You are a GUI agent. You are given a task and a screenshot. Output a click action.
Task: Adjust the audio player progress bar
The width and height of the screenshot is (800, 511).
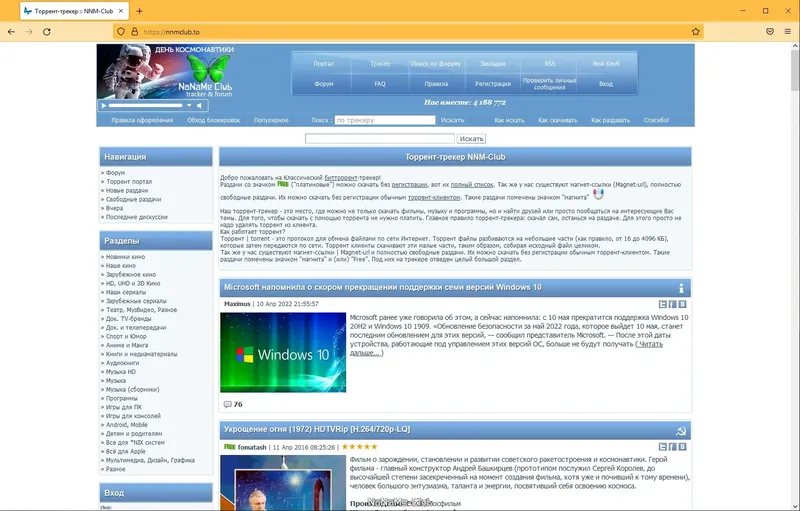[145, 106]
